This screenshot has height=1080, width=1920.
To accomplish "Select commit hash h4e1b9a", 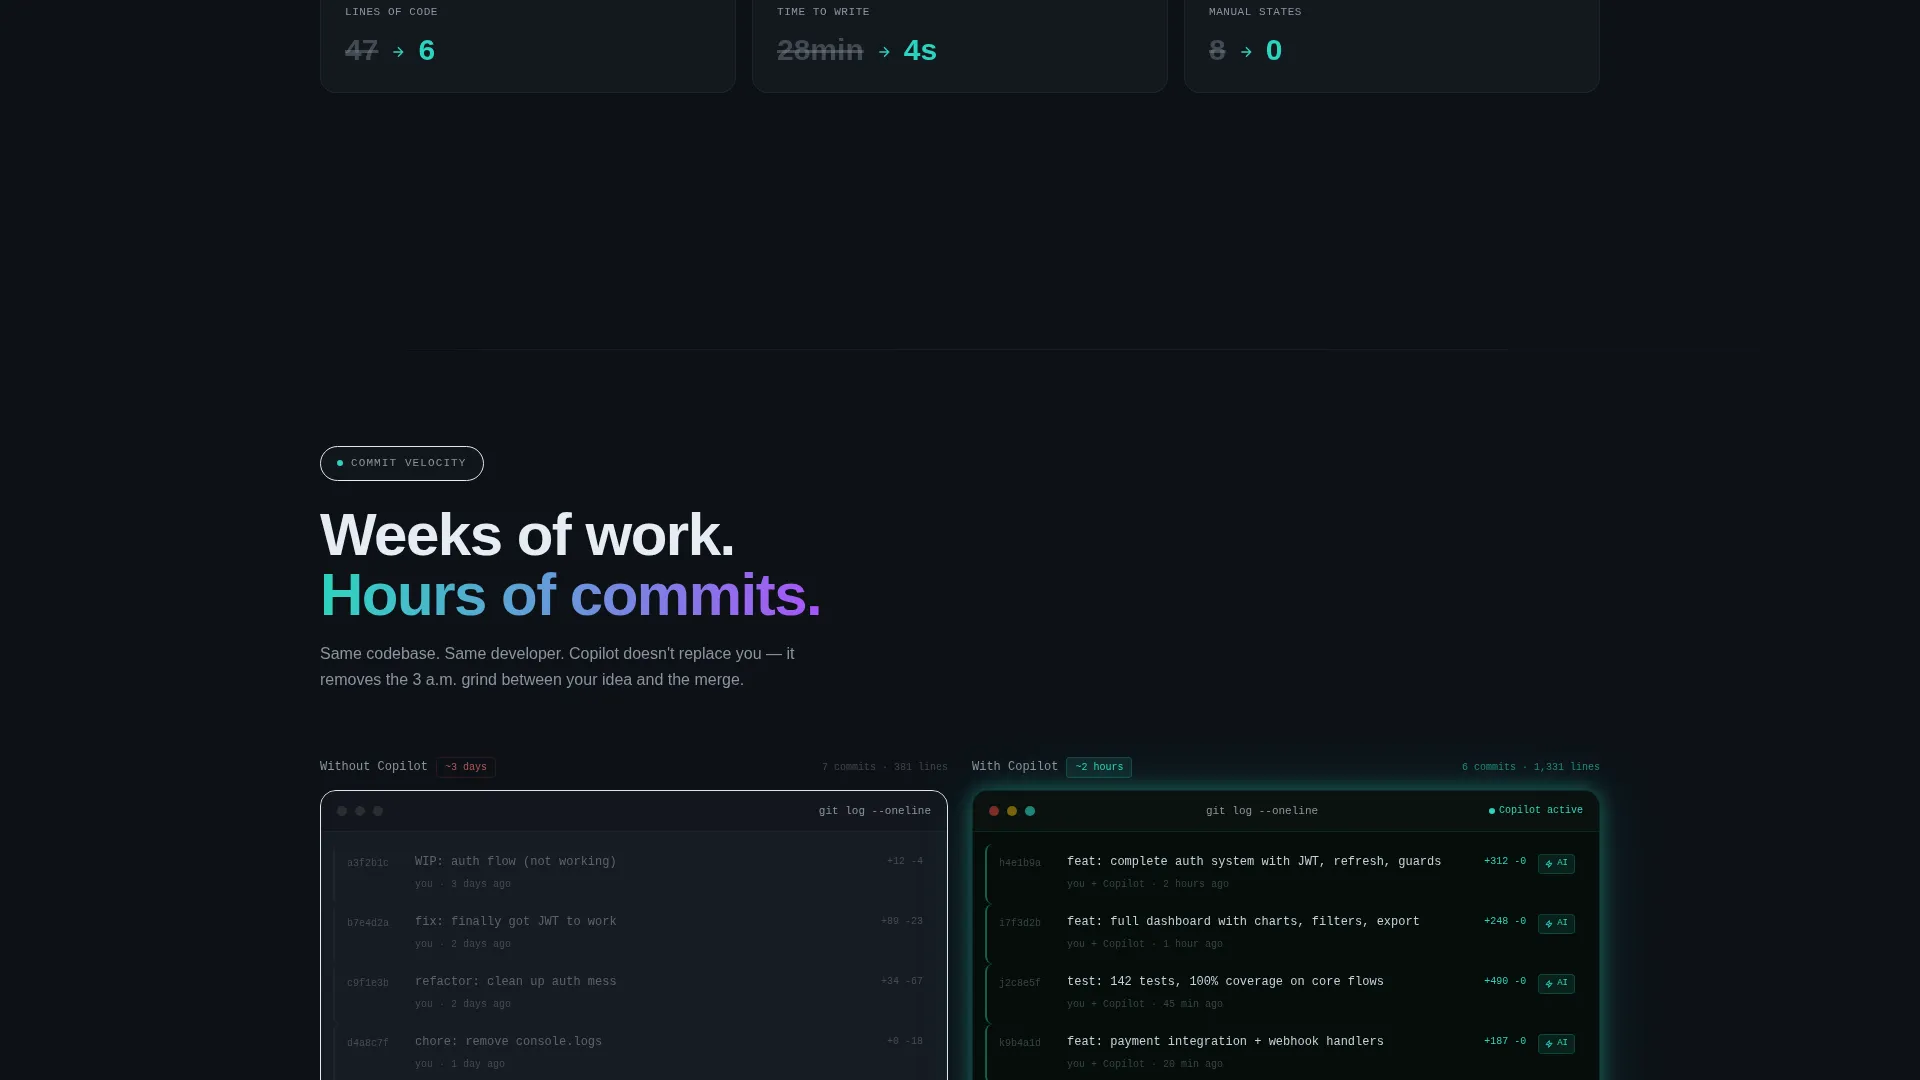I will (x=1020, y=863).
